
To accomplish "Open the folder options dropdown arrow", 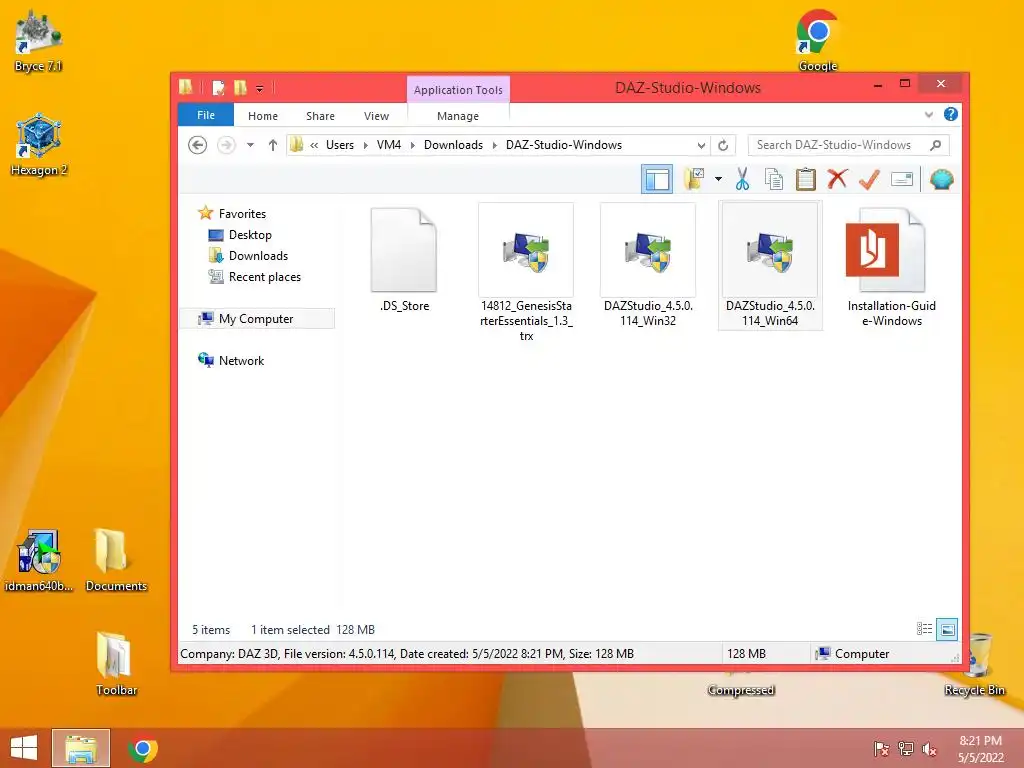I will (x=718, y=179).
